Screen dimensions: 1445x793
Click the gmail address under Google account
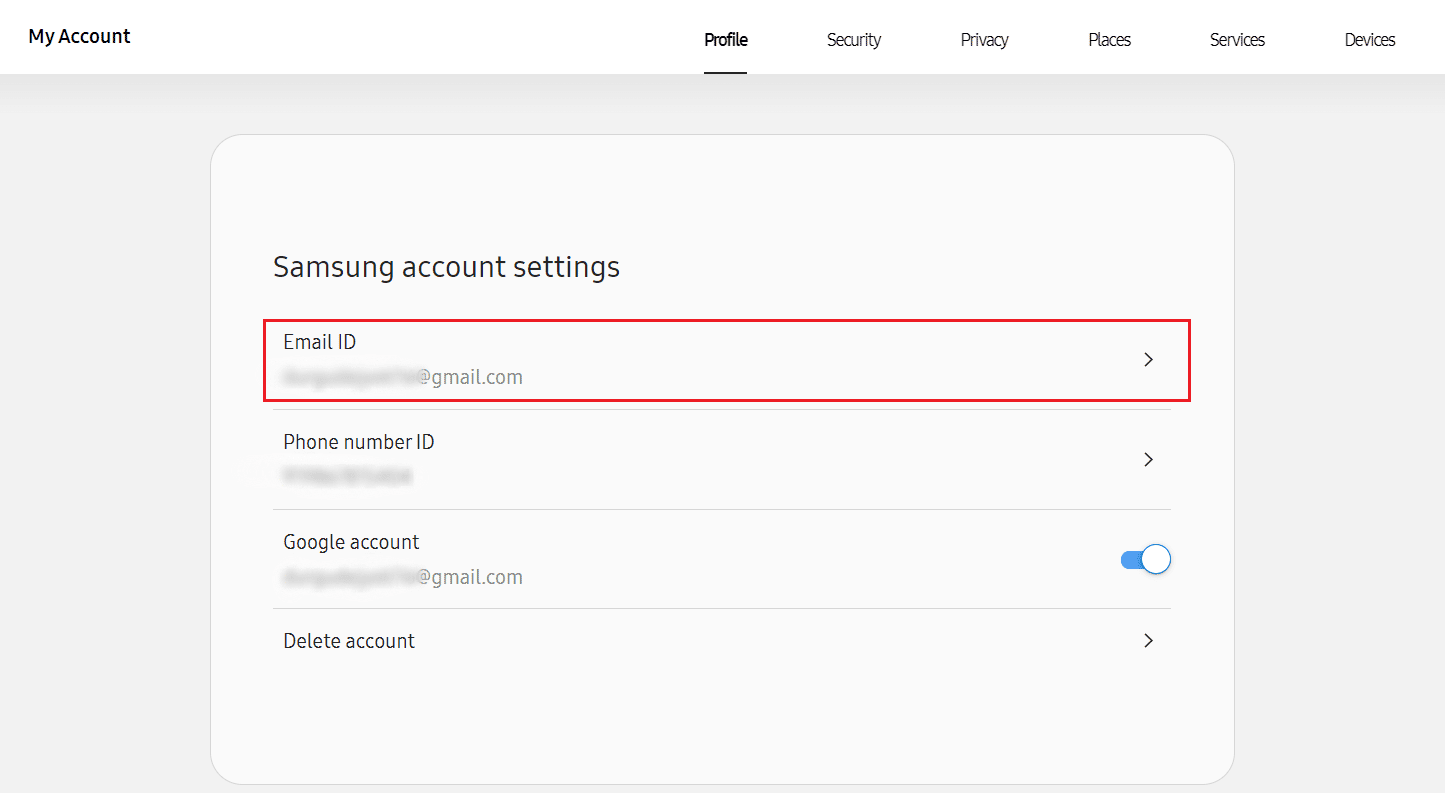403,578
